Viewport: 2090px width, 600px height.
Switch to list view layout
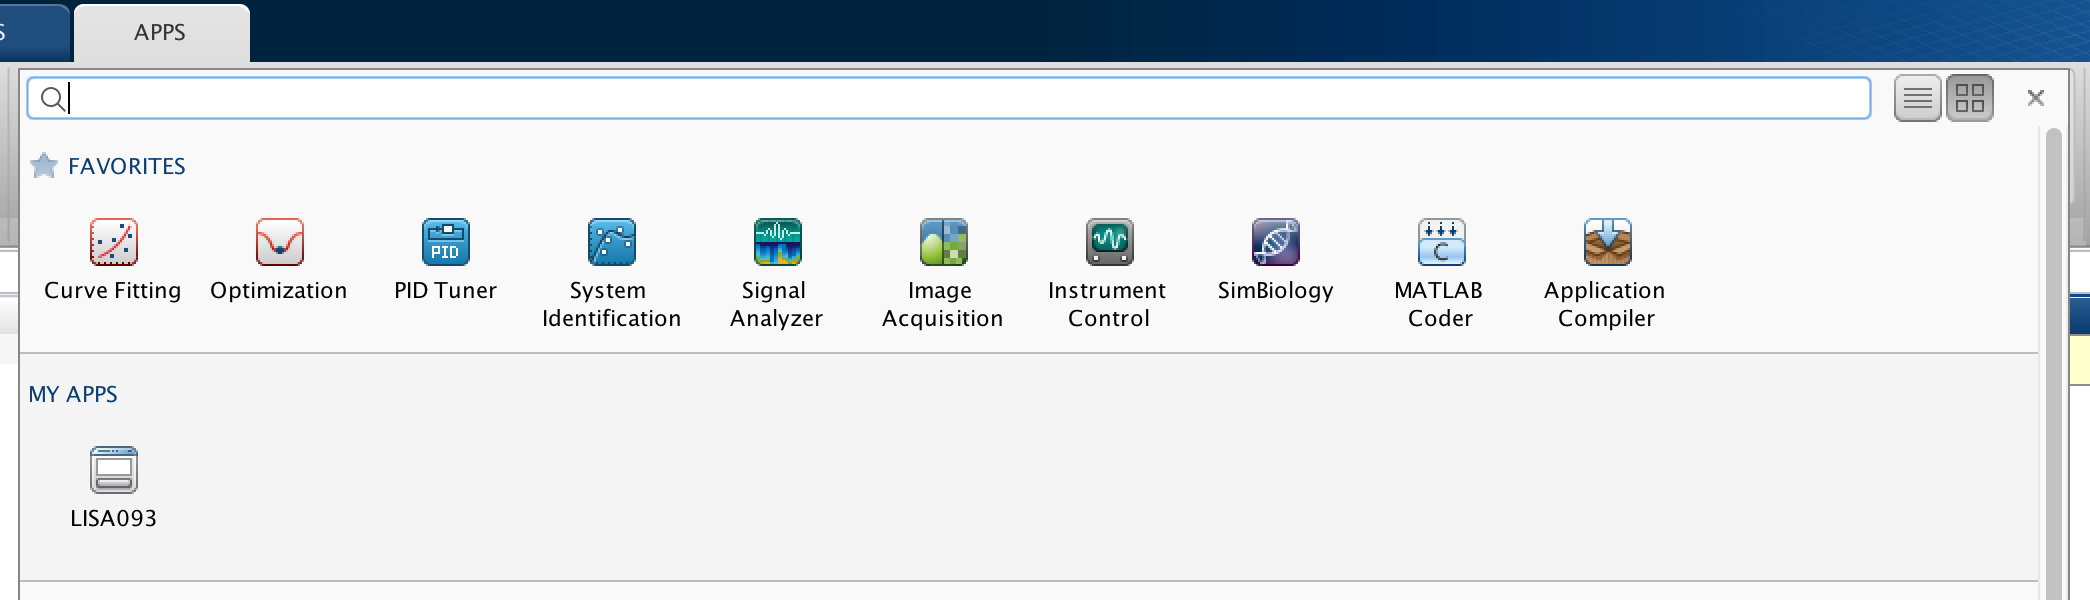(x=1917, y=98)
